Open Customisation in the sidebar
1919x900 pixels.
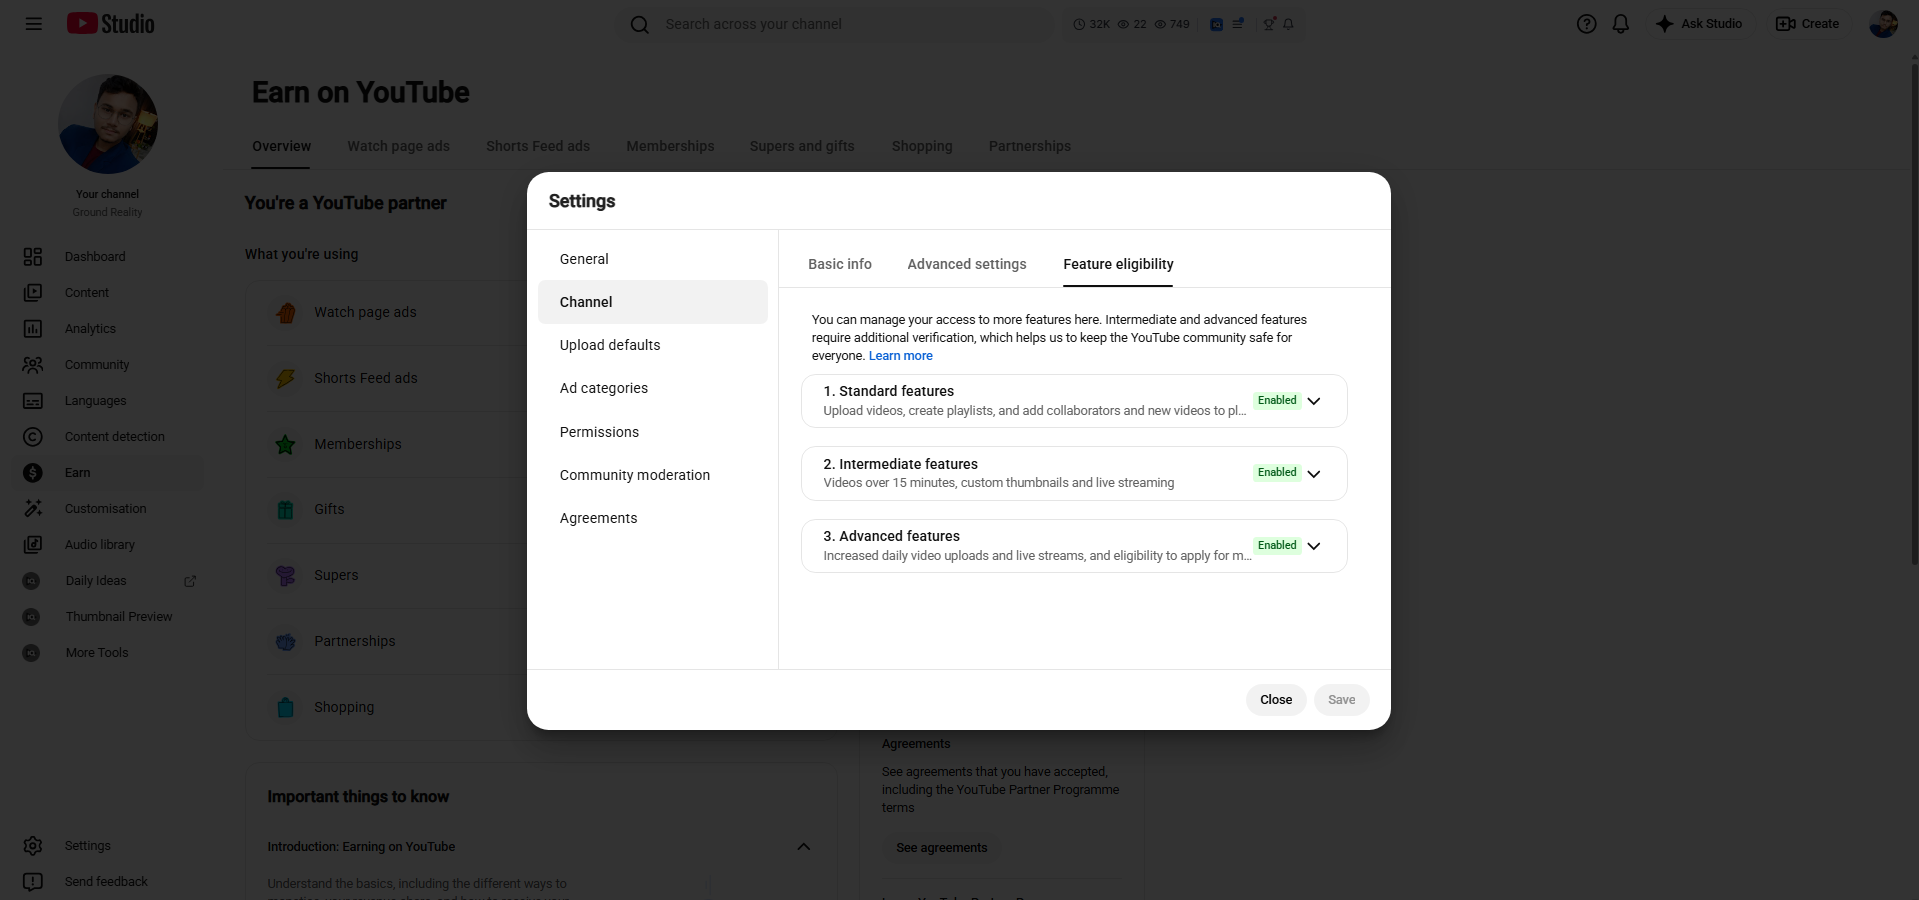[108, 509]
